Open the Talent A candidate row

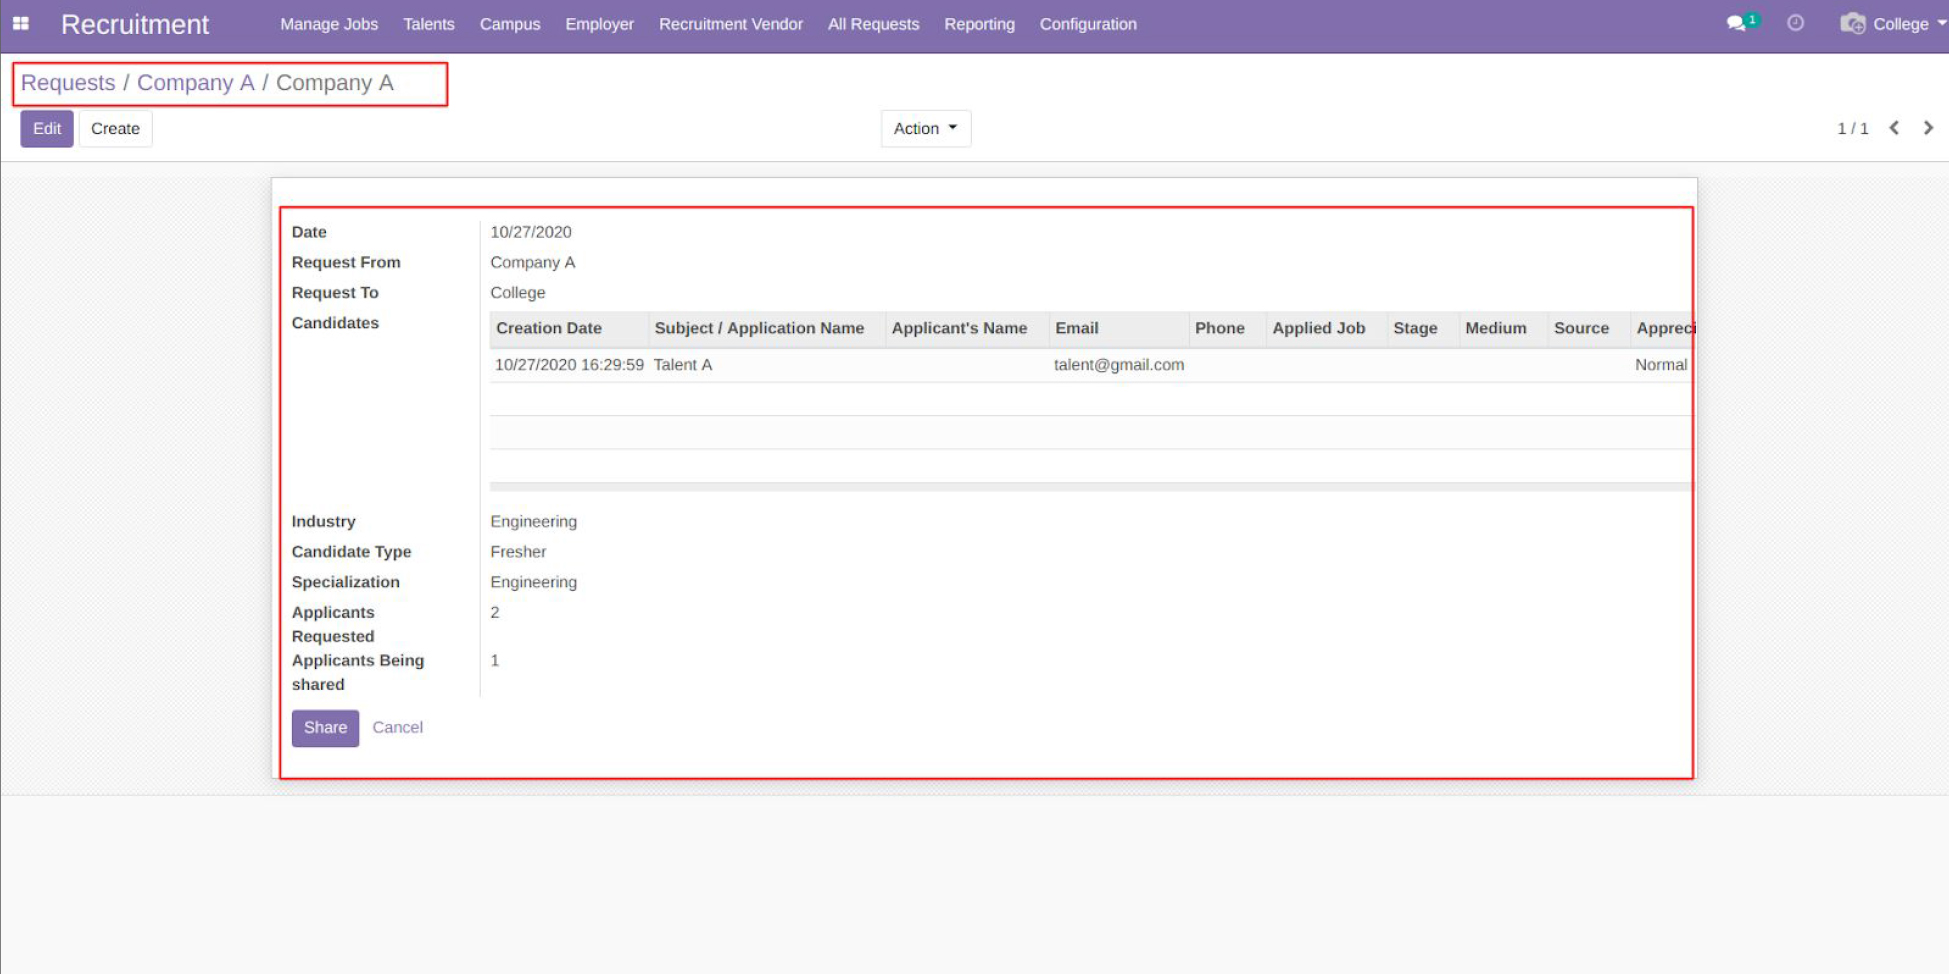point(683,365)
